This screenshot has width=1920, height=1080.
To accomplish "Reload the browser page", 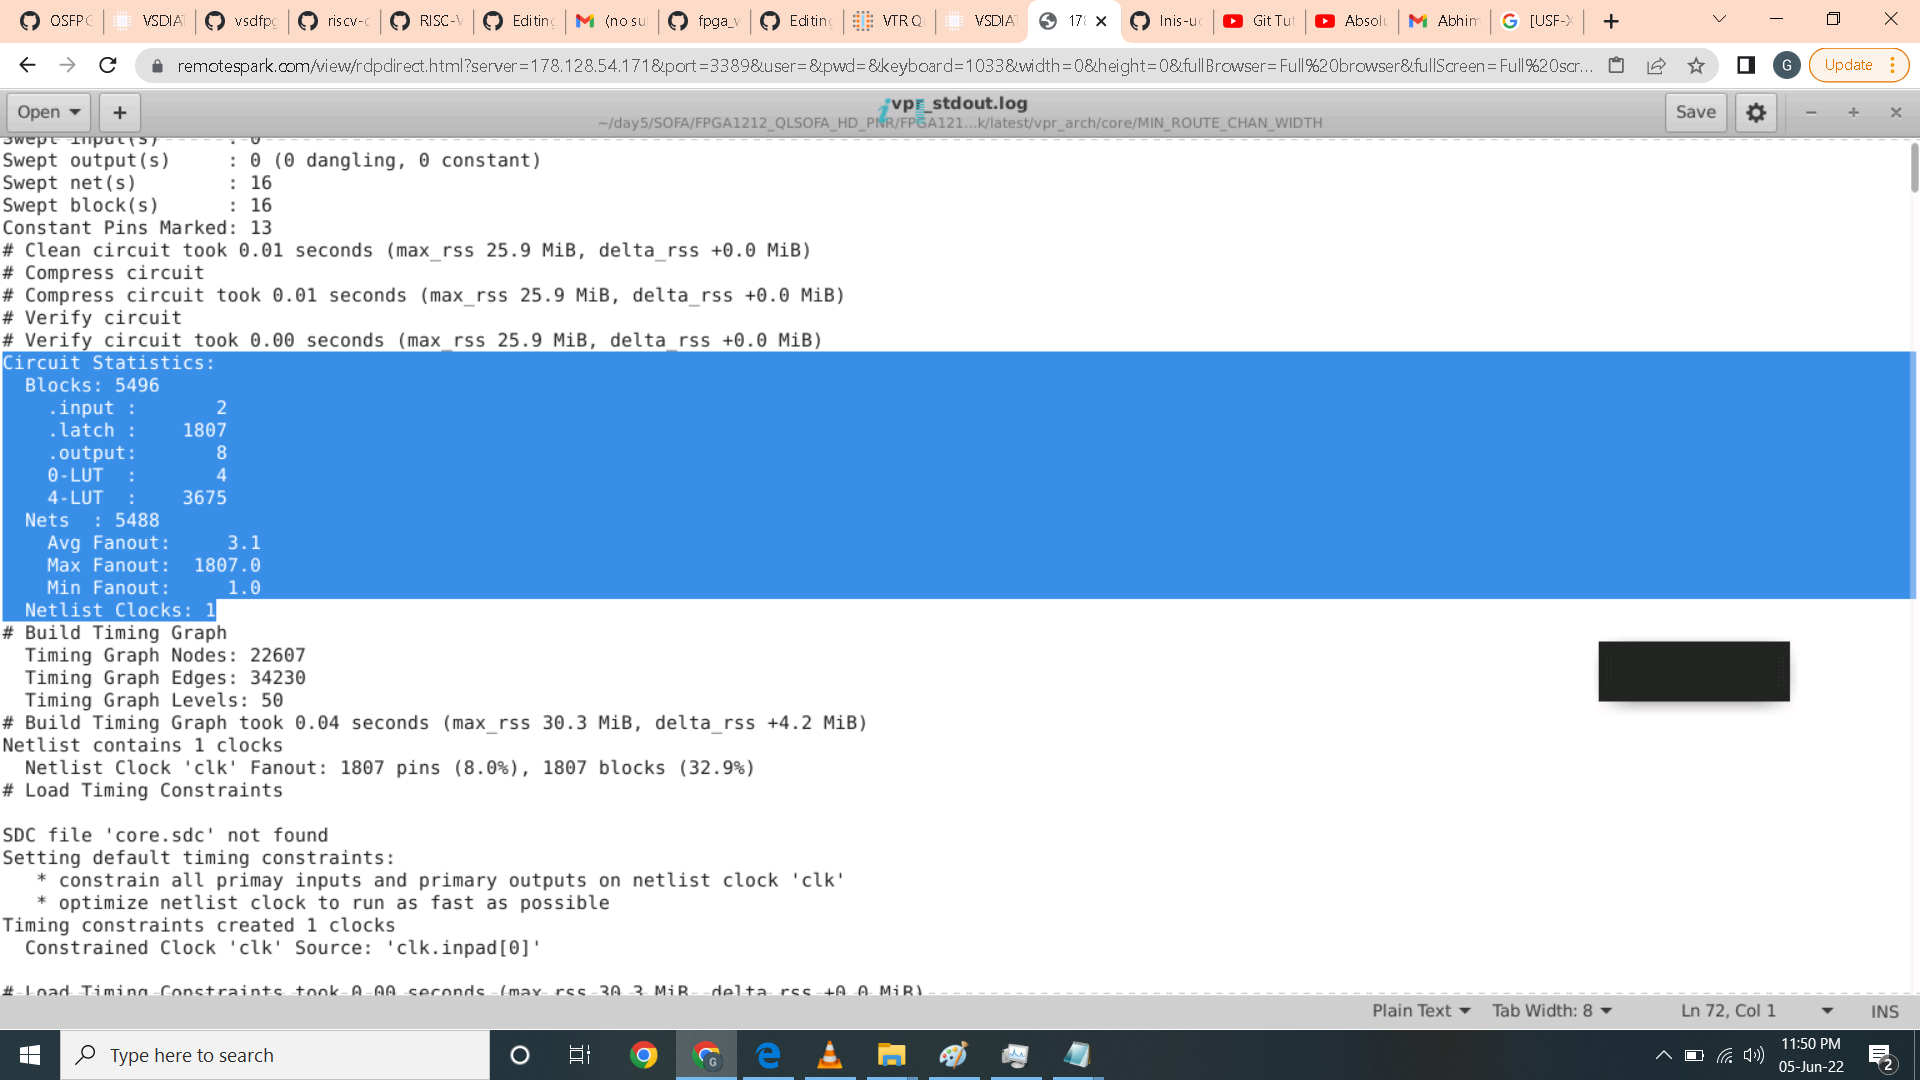I will (108, 65).
